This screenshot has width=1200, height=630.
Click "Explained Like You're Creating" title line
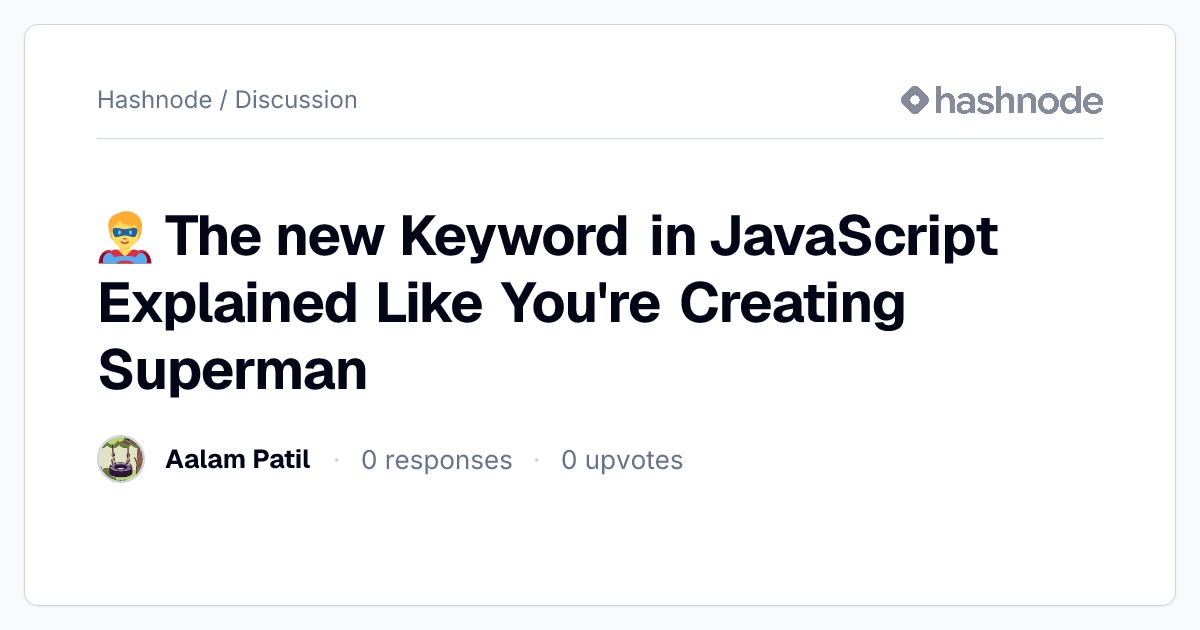(501, 304)
